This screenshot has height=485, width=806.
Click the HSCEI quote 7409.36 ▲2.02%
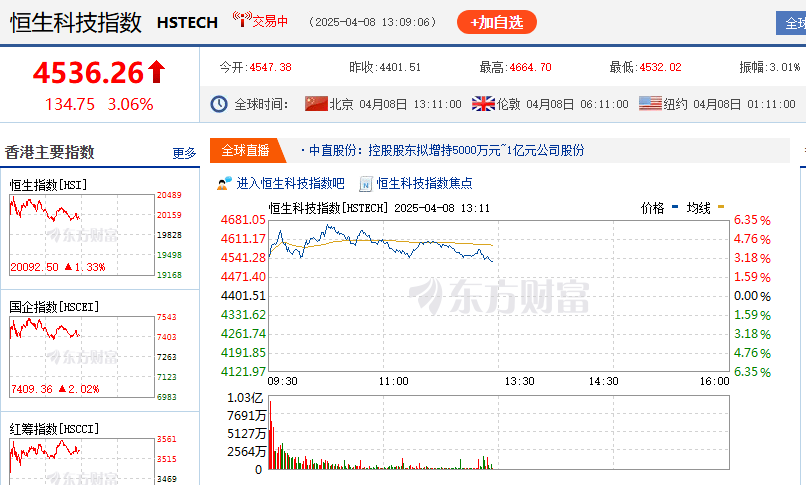[x=56, y=389]
